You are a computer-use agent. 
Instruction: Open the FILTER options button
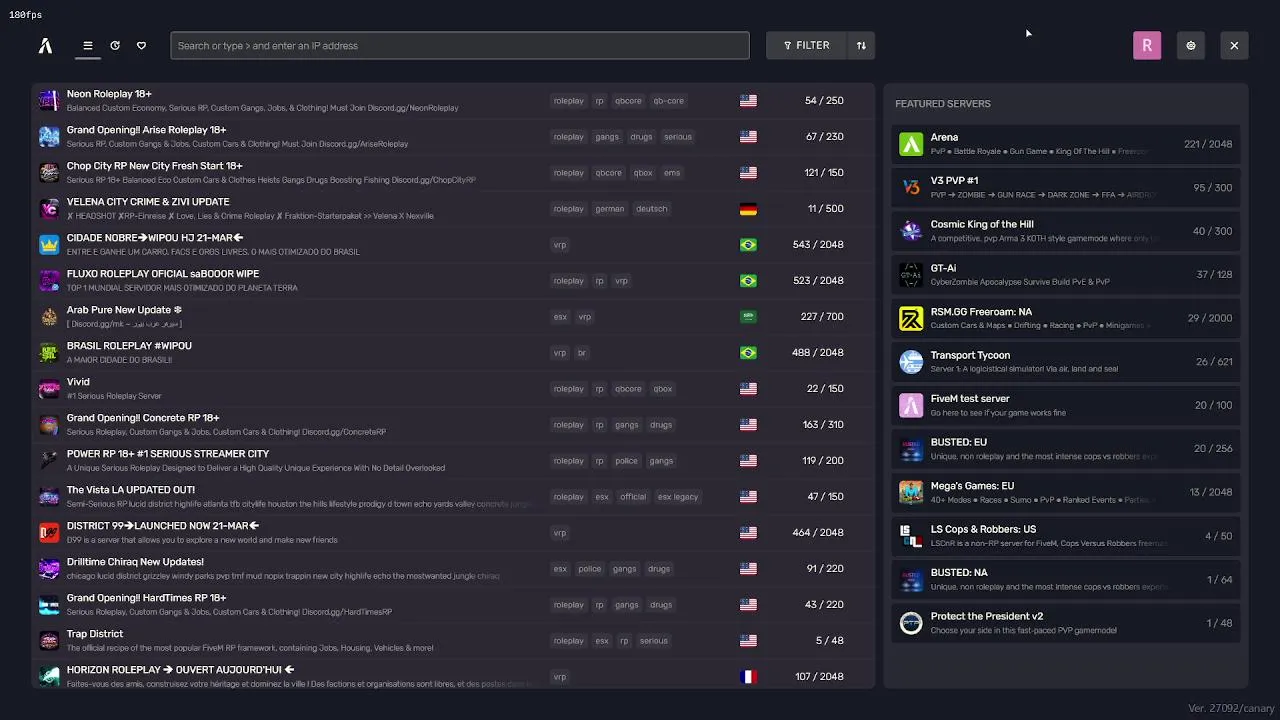click(x=806, y=45)
